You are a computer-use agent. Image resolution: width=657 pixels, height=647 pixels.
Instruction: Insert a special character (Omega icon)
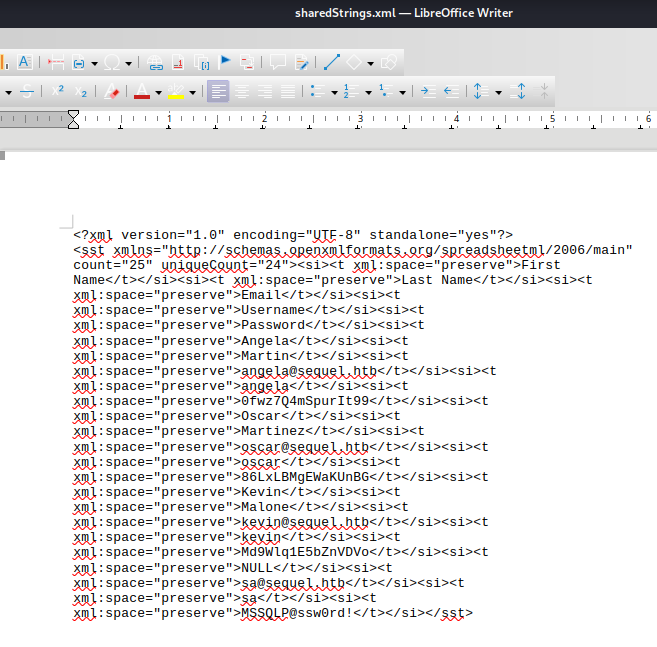(x=112, y=62)
